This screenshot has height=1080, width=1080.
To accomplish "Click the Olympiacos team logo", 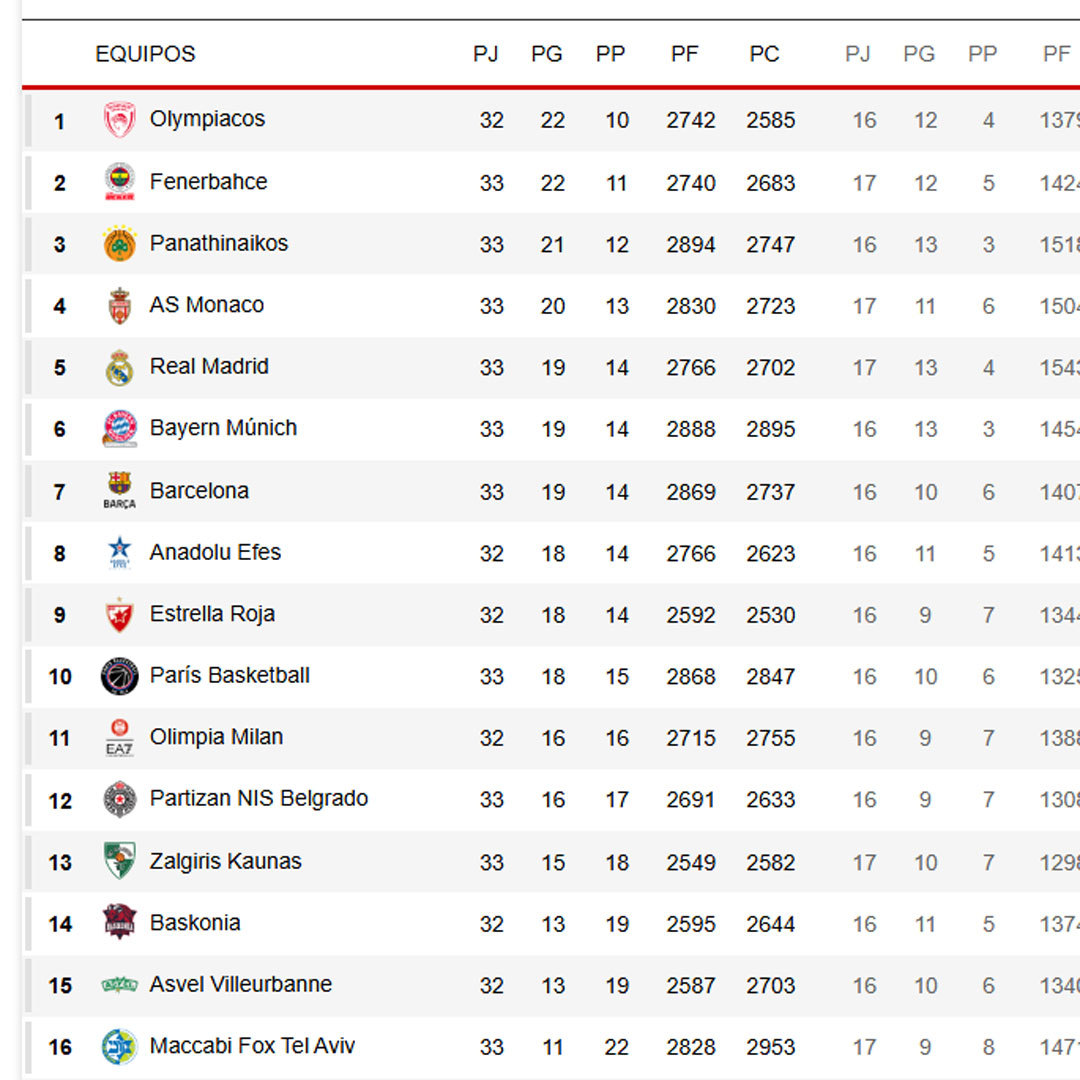I will coord(120,120).
